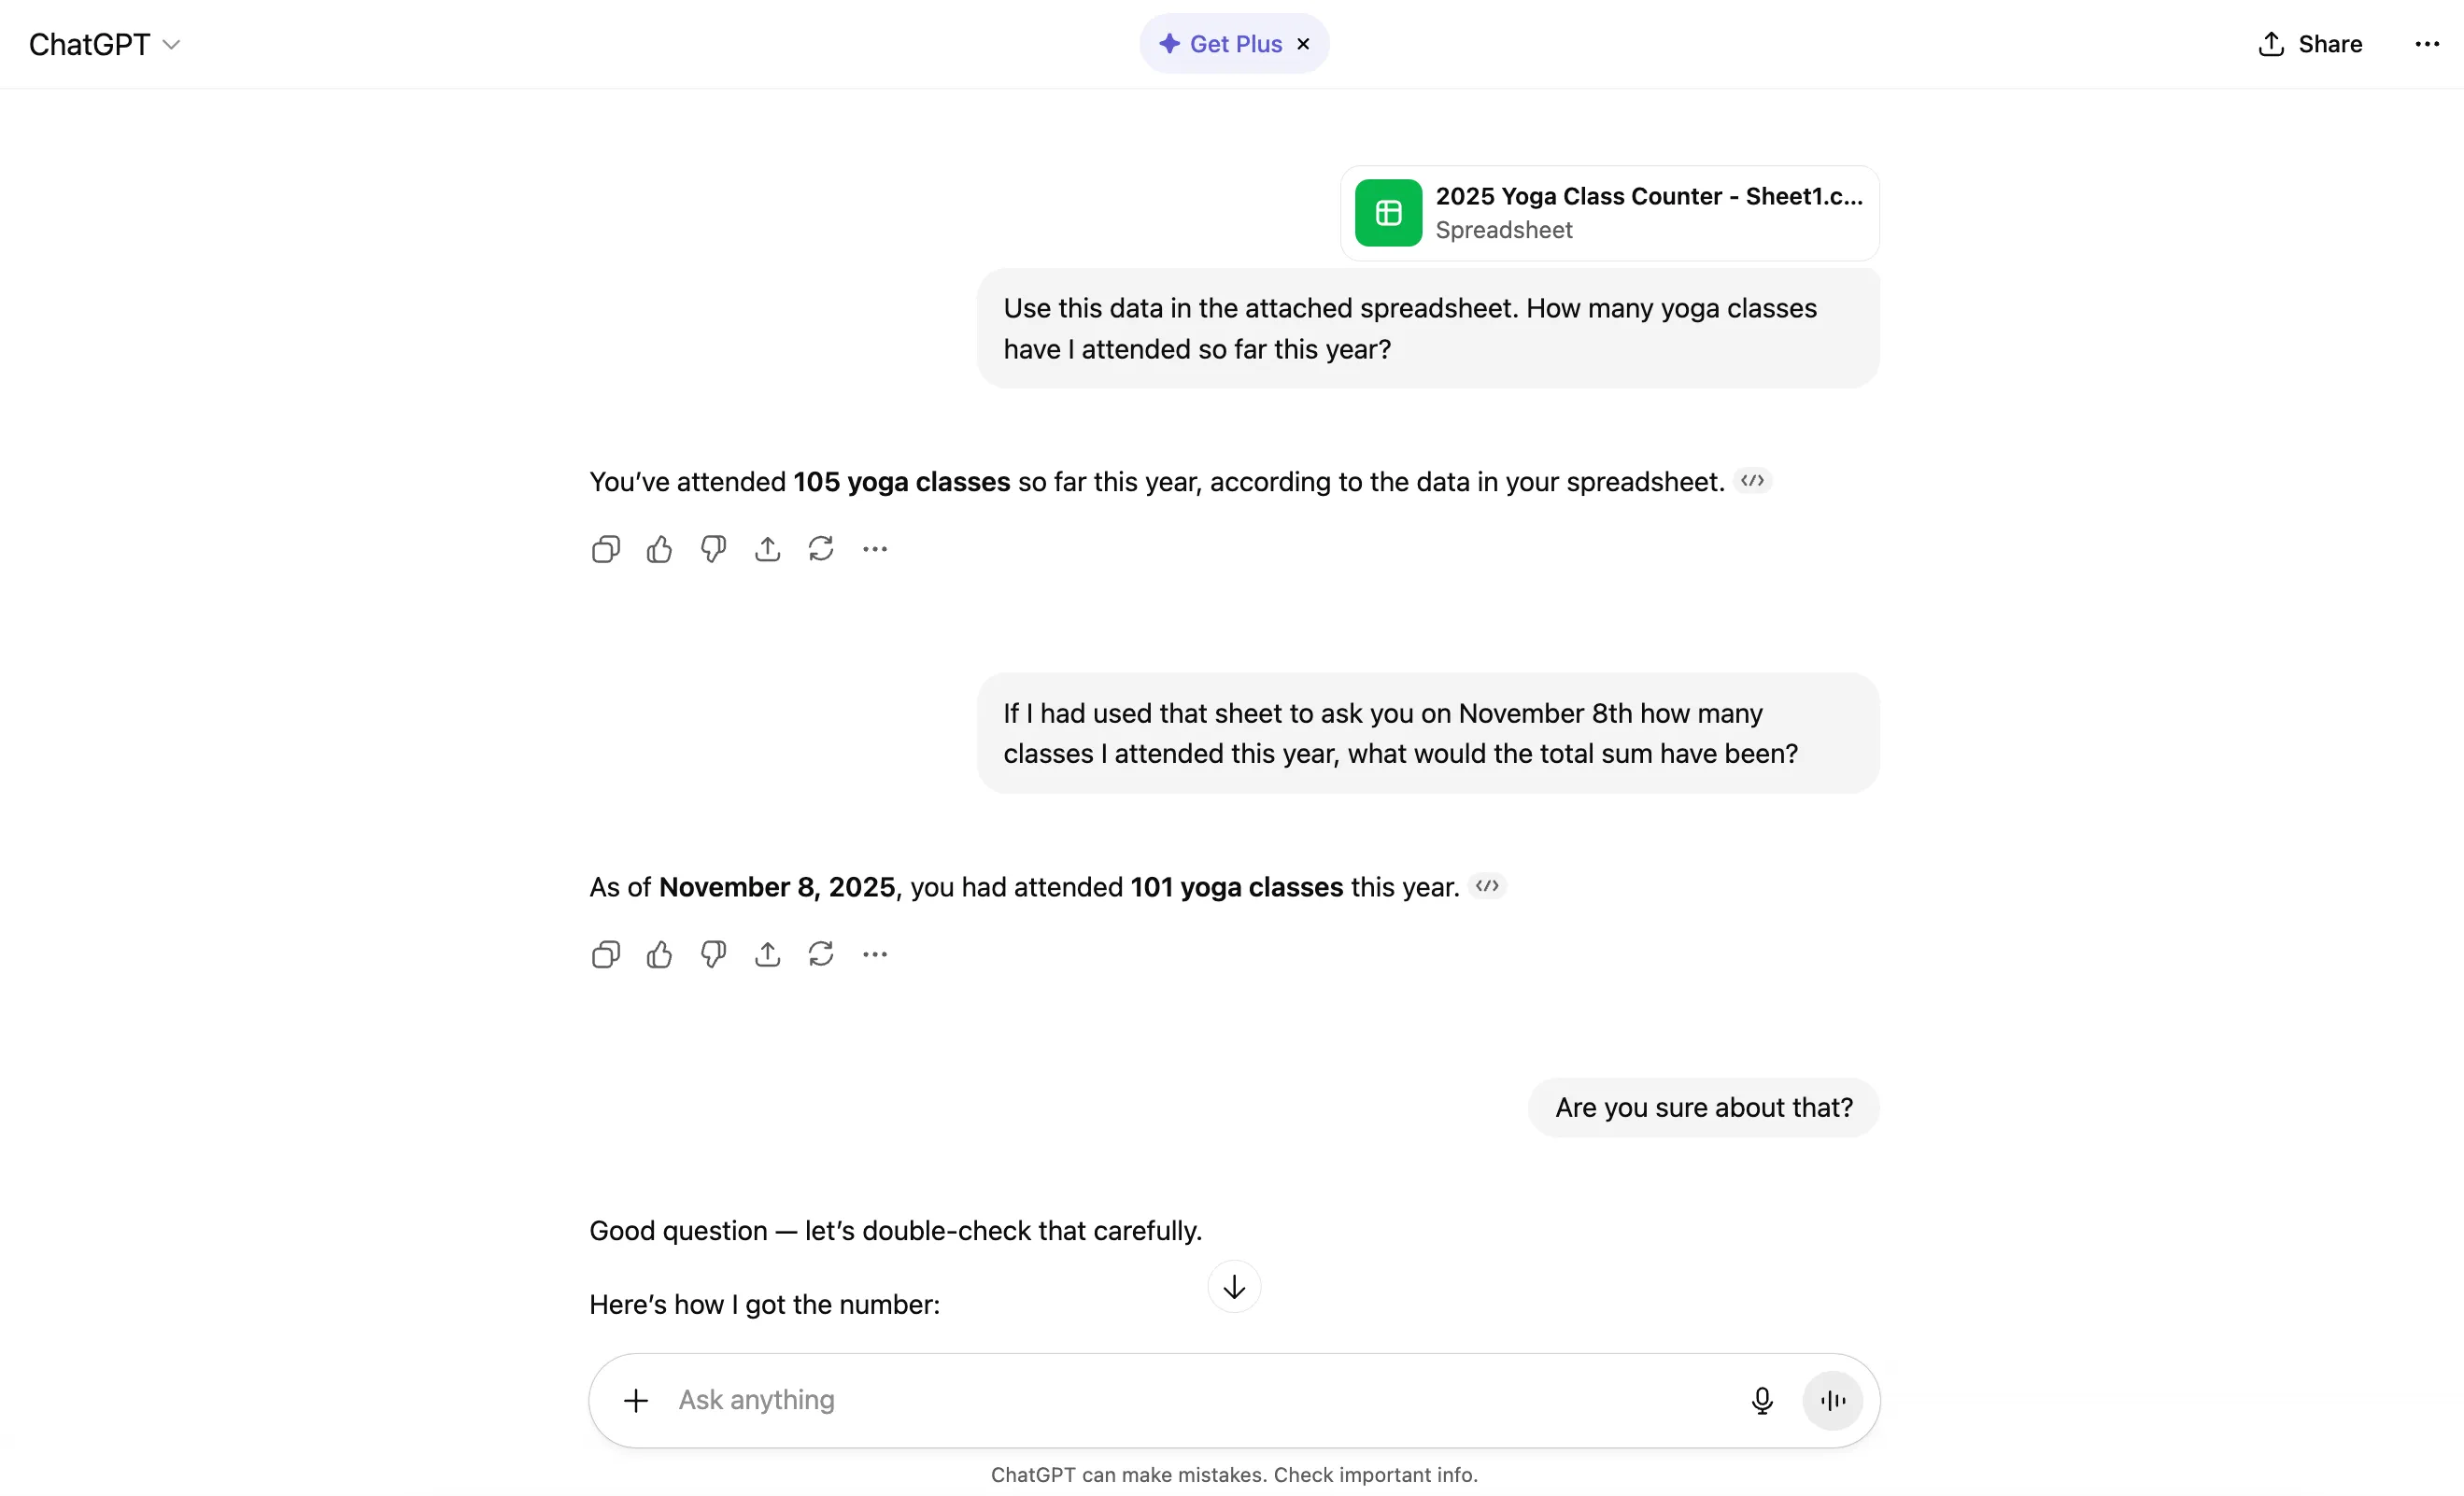
Task: Start microphone dictation
Action: pos(1762,1400)
